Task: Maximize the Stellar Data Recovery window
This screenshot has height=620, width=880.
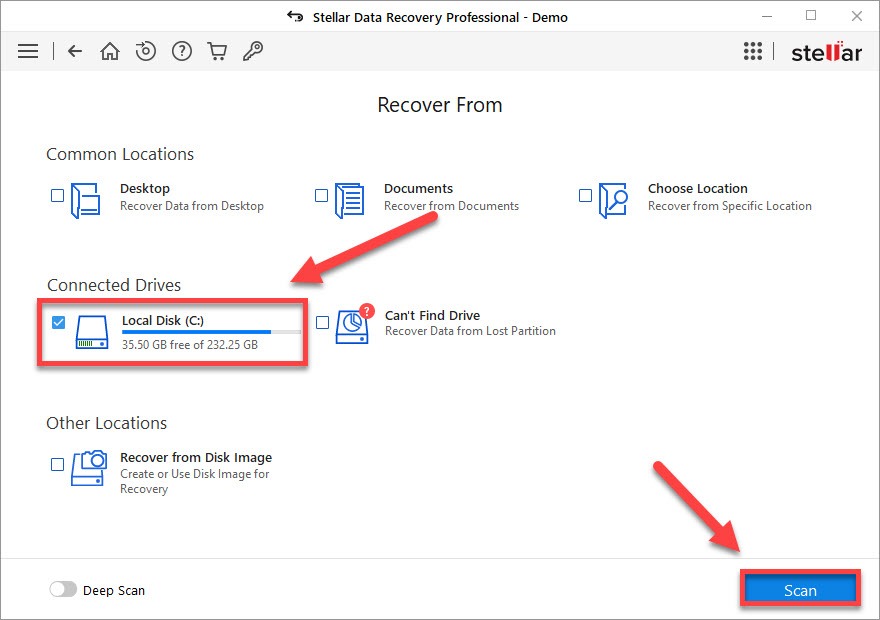Action: [x=811, y=16]
